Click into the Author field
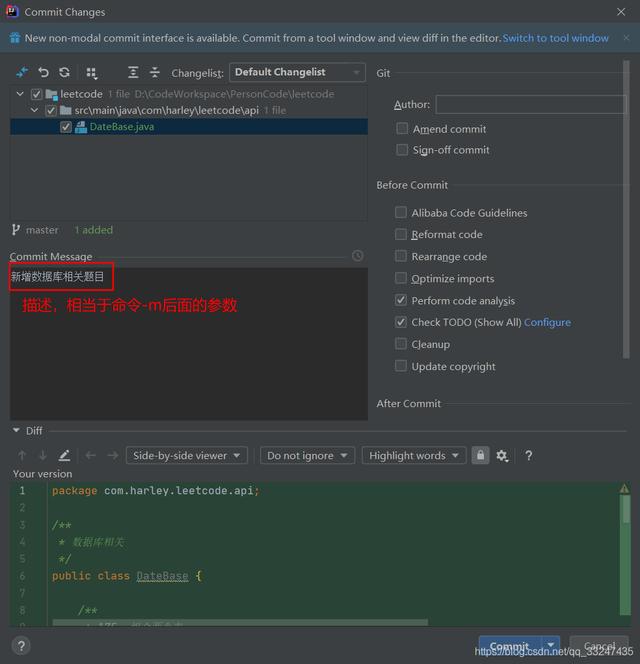This screenshot has height=664, width=640. click(531, 104)
